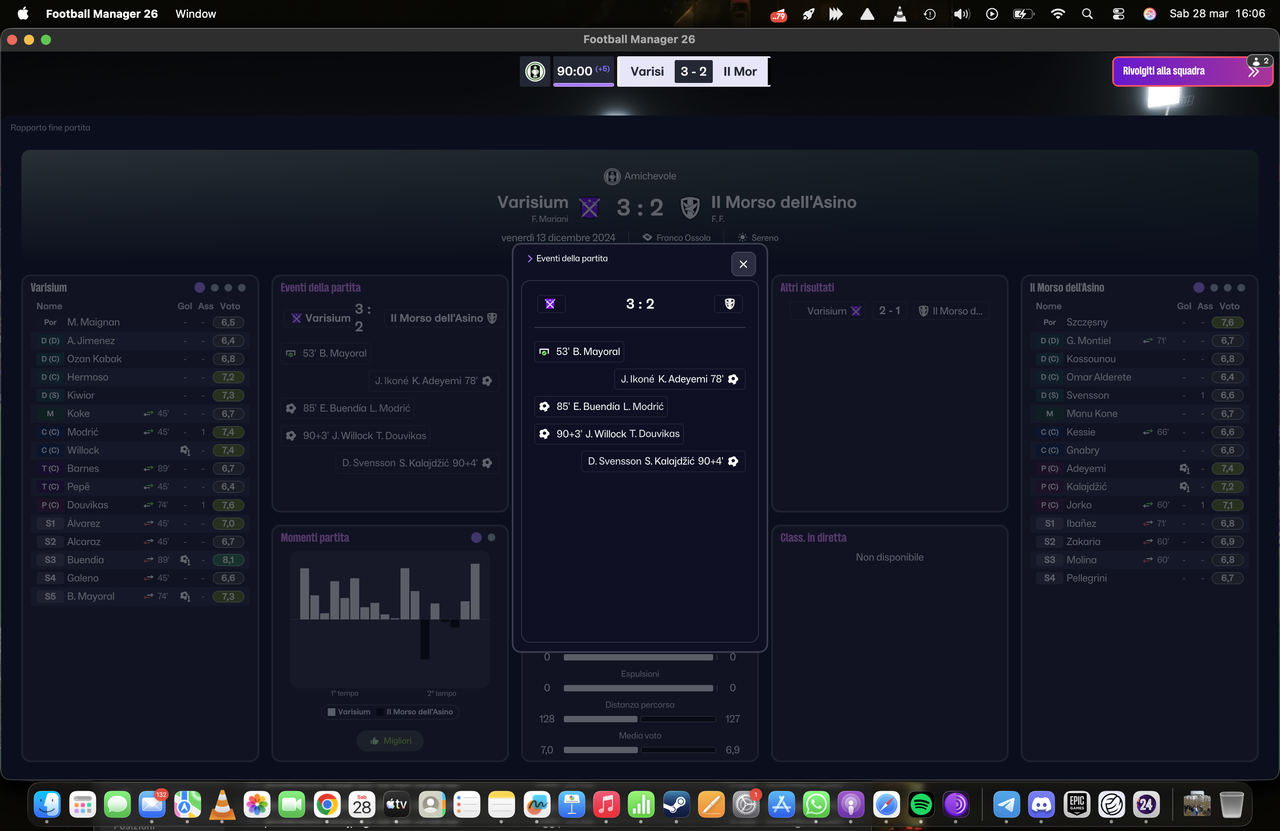The height and width of the screenshot is (831, 1280).
Task: Select the D. Svensson S. Kalajdžić 90+4' event in popup
Action: click(x=663, y=461)
